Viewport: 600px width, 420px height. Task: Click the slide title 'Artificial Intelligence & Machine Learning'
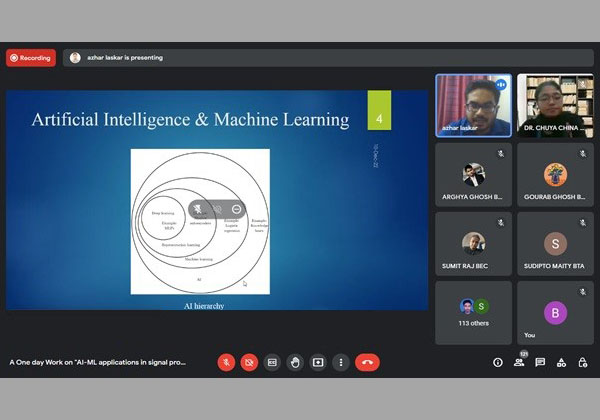191,119
